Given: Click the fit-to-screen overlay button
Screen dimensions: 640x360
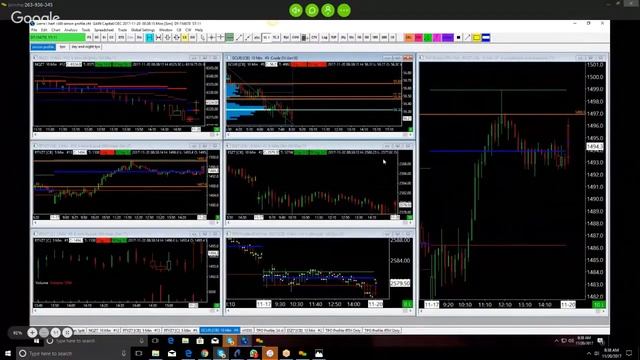Looking at the screenshot, I should [x=67, y=333].
